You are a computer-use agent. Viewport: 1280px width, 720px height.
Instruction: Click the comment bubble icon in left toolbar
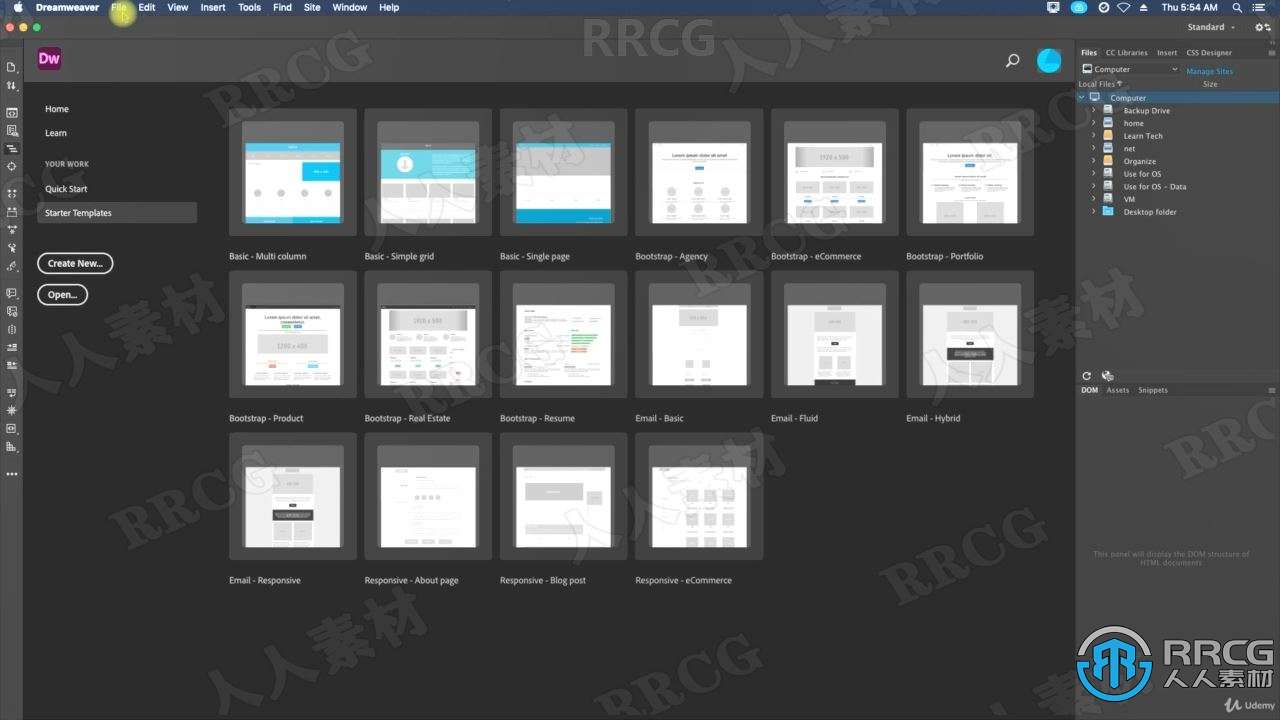click(12, 293)
